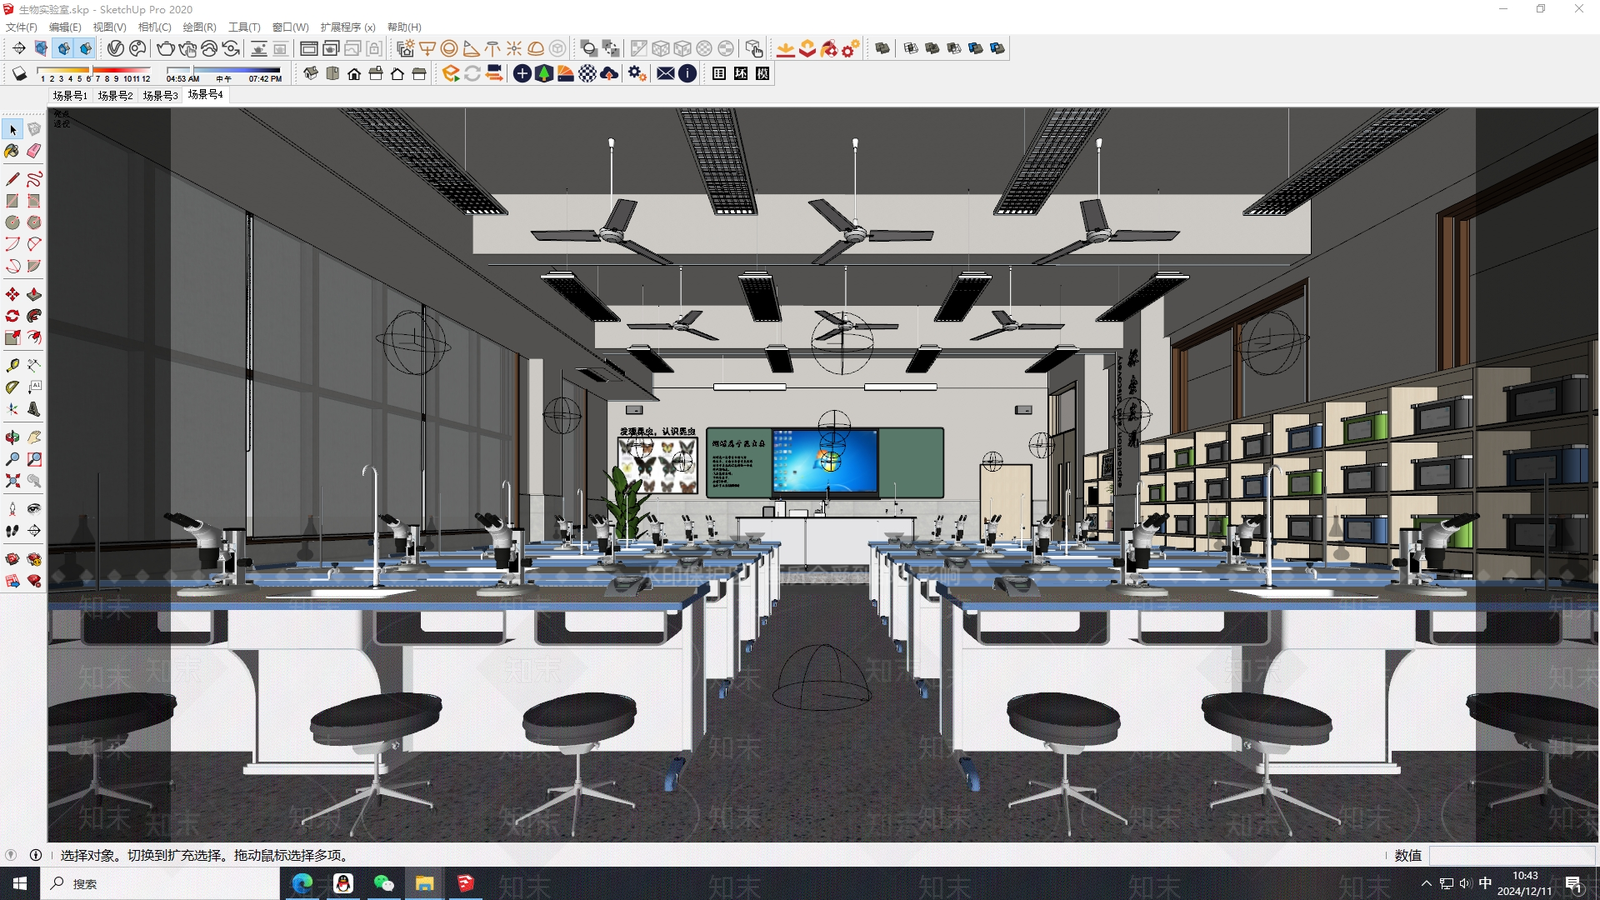Select the arrow Select tool
The height and width of the screenshot is (900, 1600).
(13, 130)
